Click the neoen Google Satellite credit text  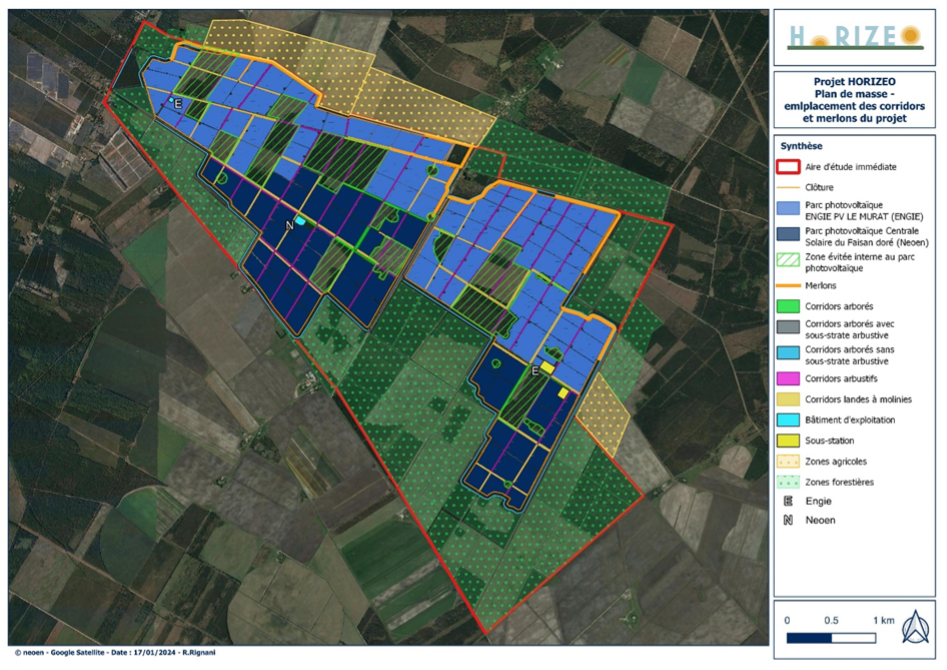point(114,652)
